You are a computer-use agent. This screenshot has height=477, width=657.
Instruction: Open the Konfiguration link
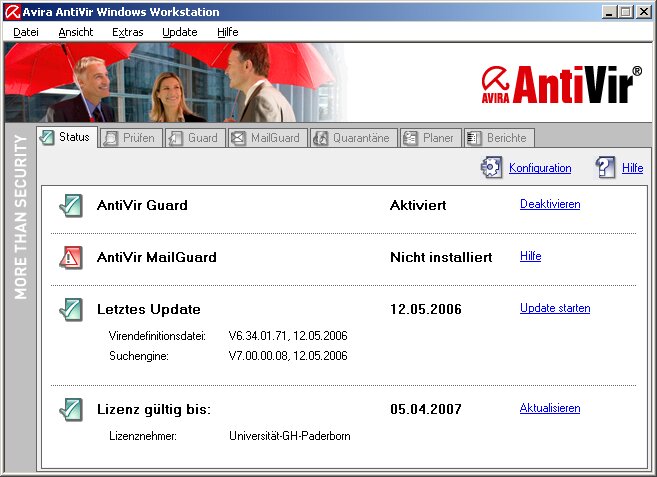[x=540, y=168]
